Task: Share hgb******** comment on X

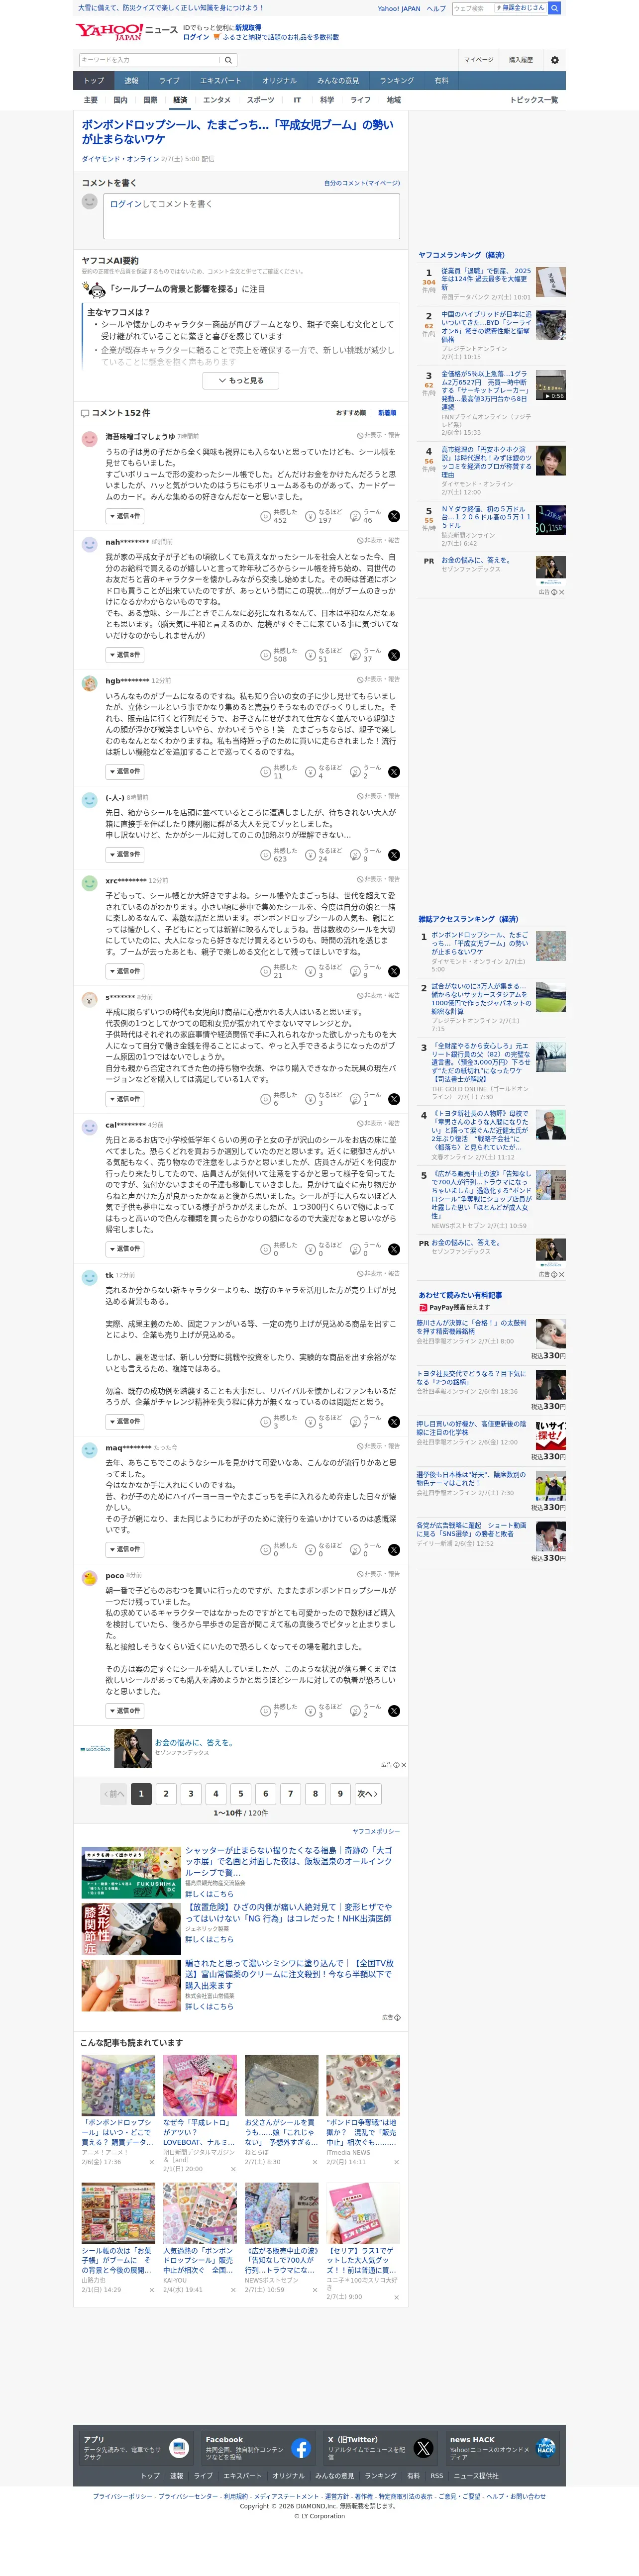Action: (394, 772)
